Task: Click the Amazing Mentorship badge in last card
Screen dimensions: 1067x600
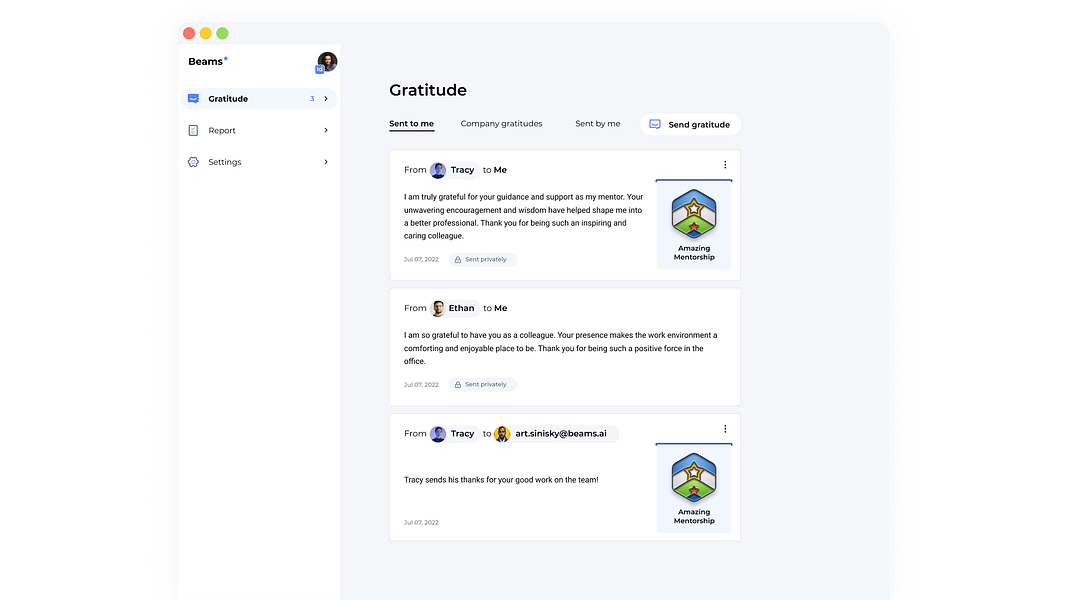Action: pos(693,488)
